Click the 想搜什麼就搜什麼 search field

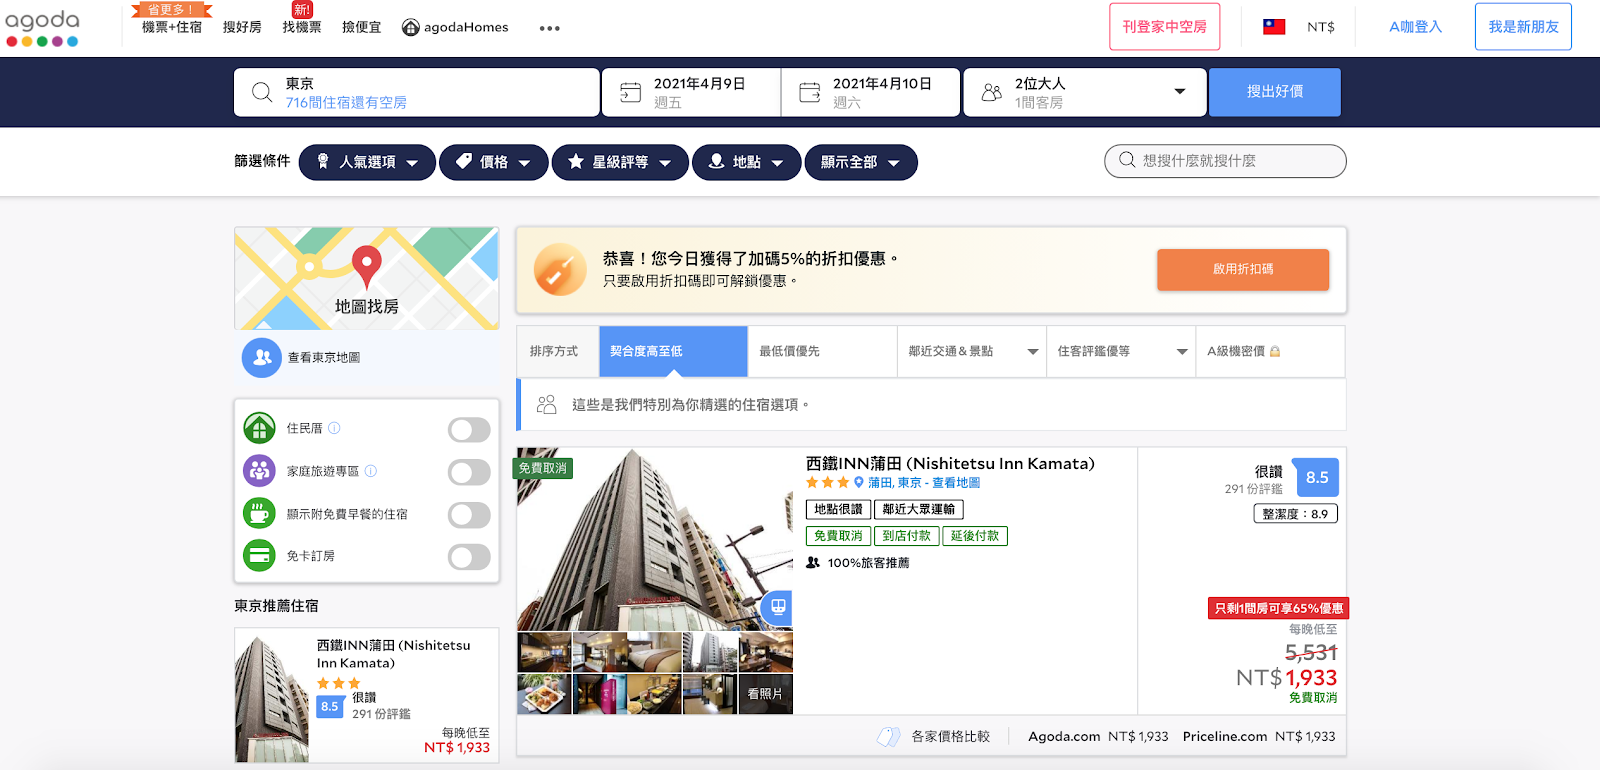coord(1225,161)
